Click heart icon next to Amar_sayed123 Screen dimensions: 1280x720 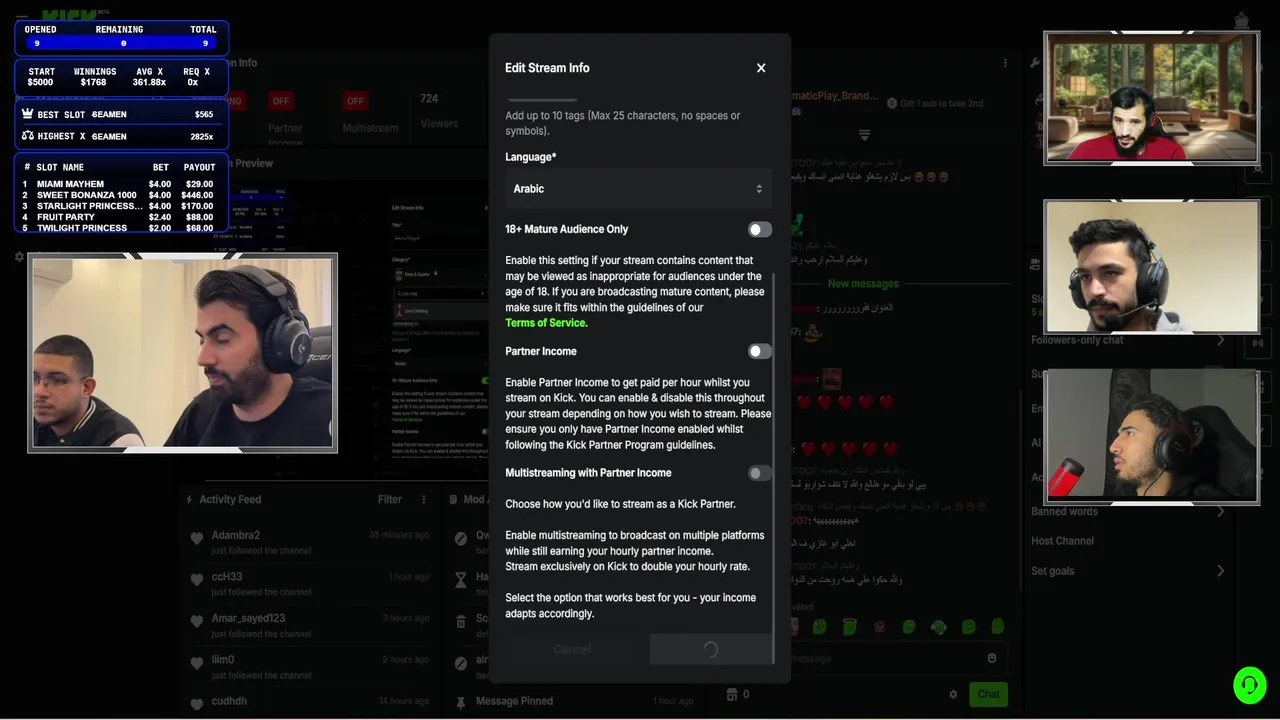click(x=197, y=622)
